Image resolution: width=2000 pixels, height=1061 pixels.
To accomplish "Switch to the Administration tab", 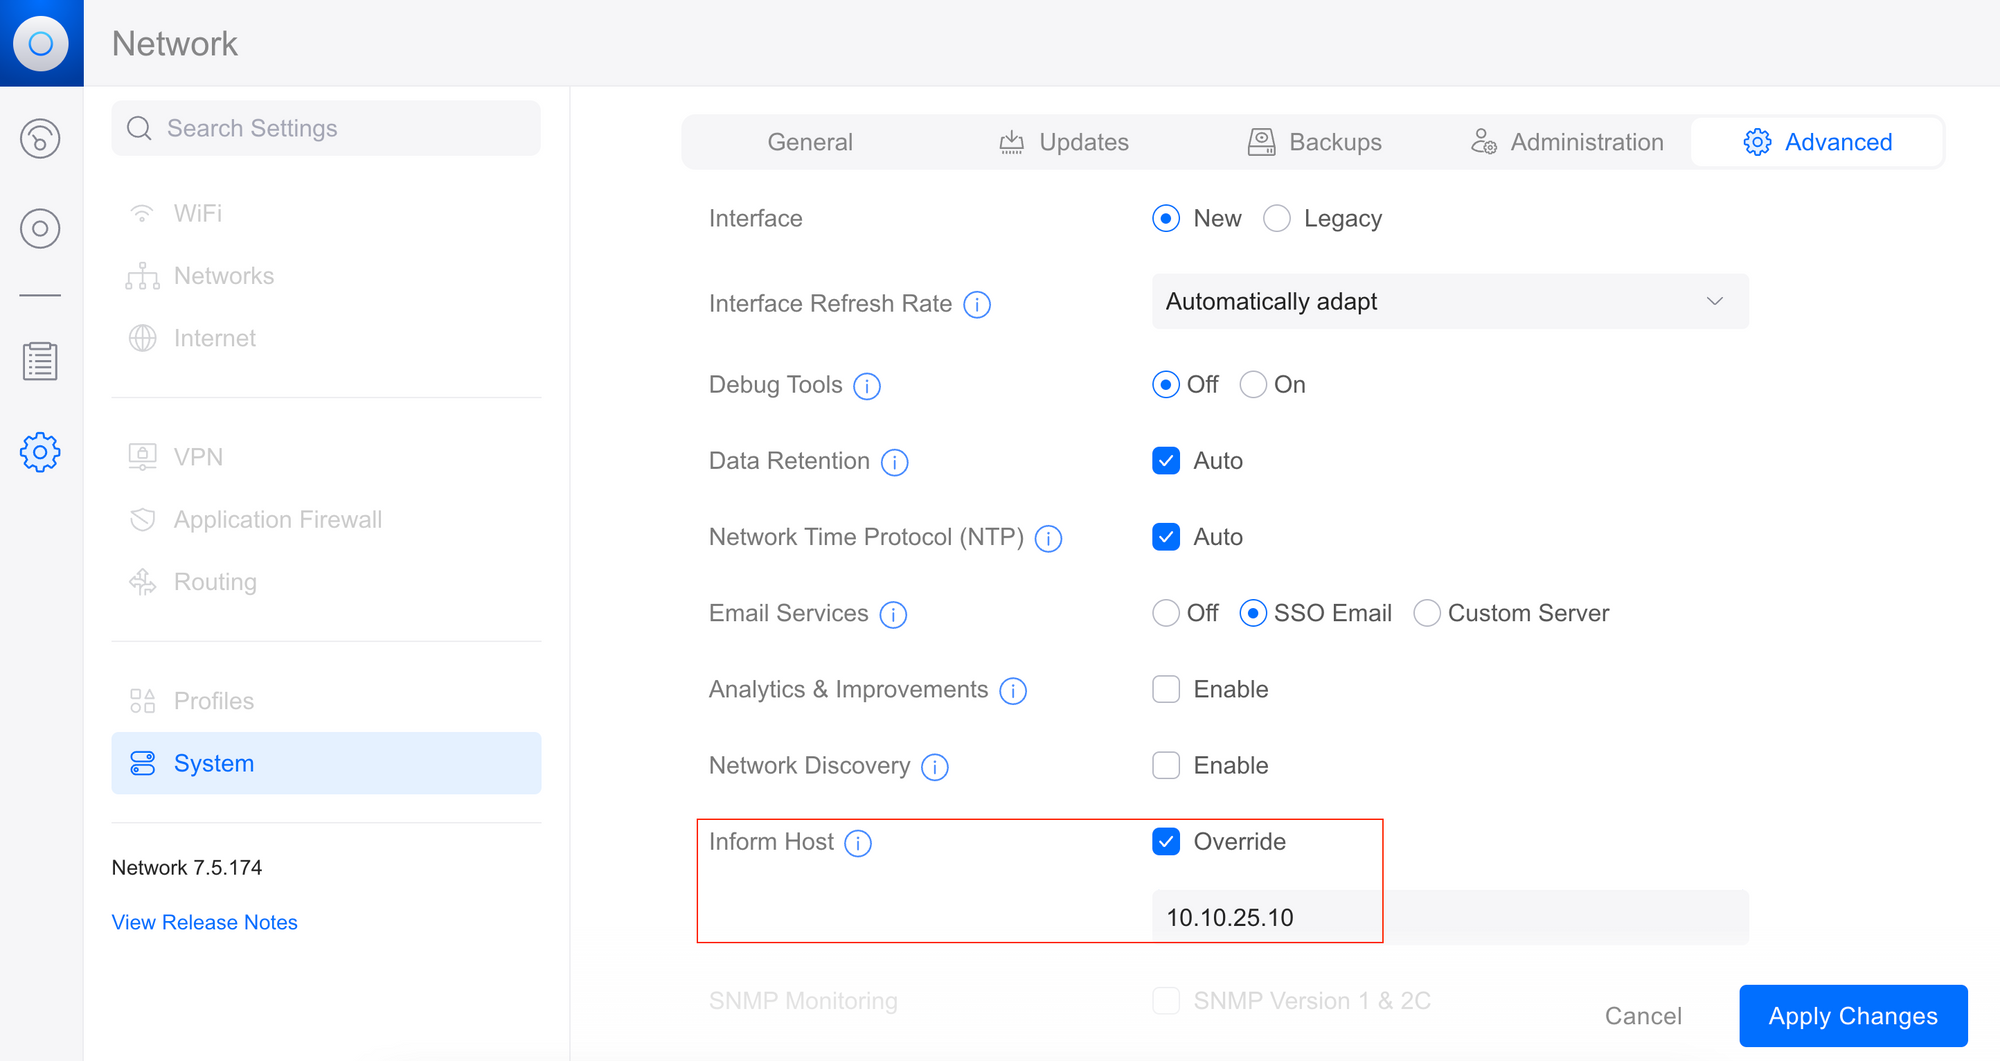I will tap(1567, 142).
